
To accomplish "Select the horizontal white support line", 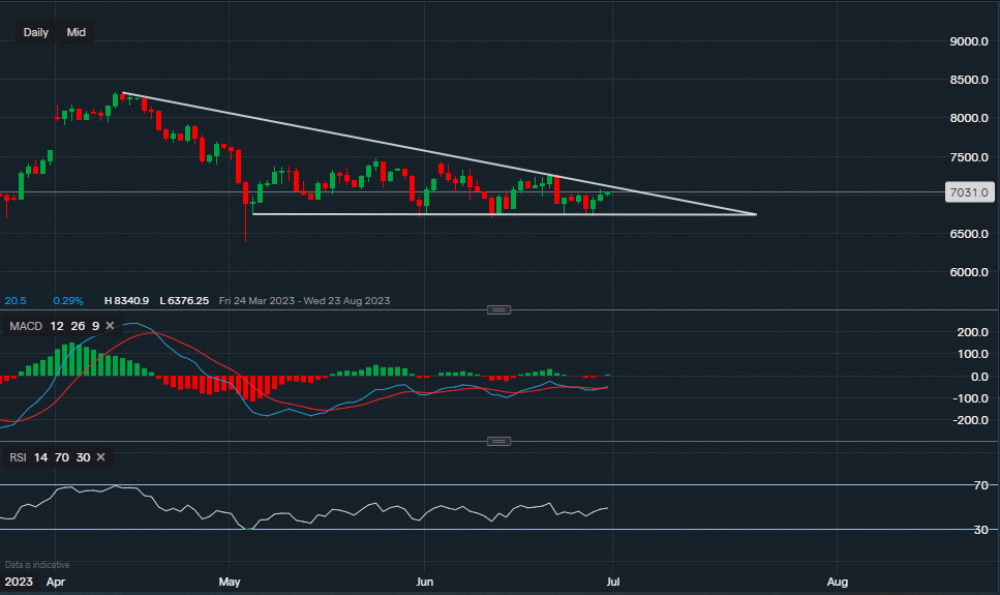I will (x=500, y=214).
